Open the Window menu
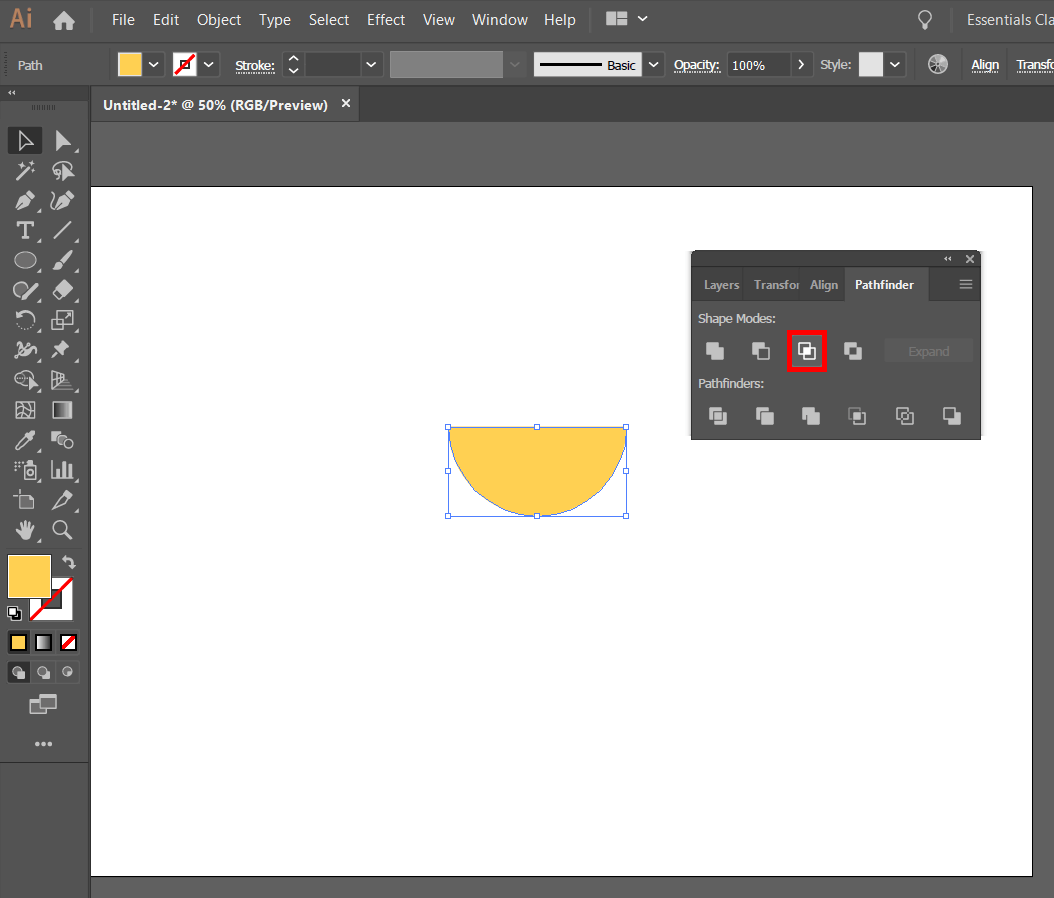 [x=500, y=19]
